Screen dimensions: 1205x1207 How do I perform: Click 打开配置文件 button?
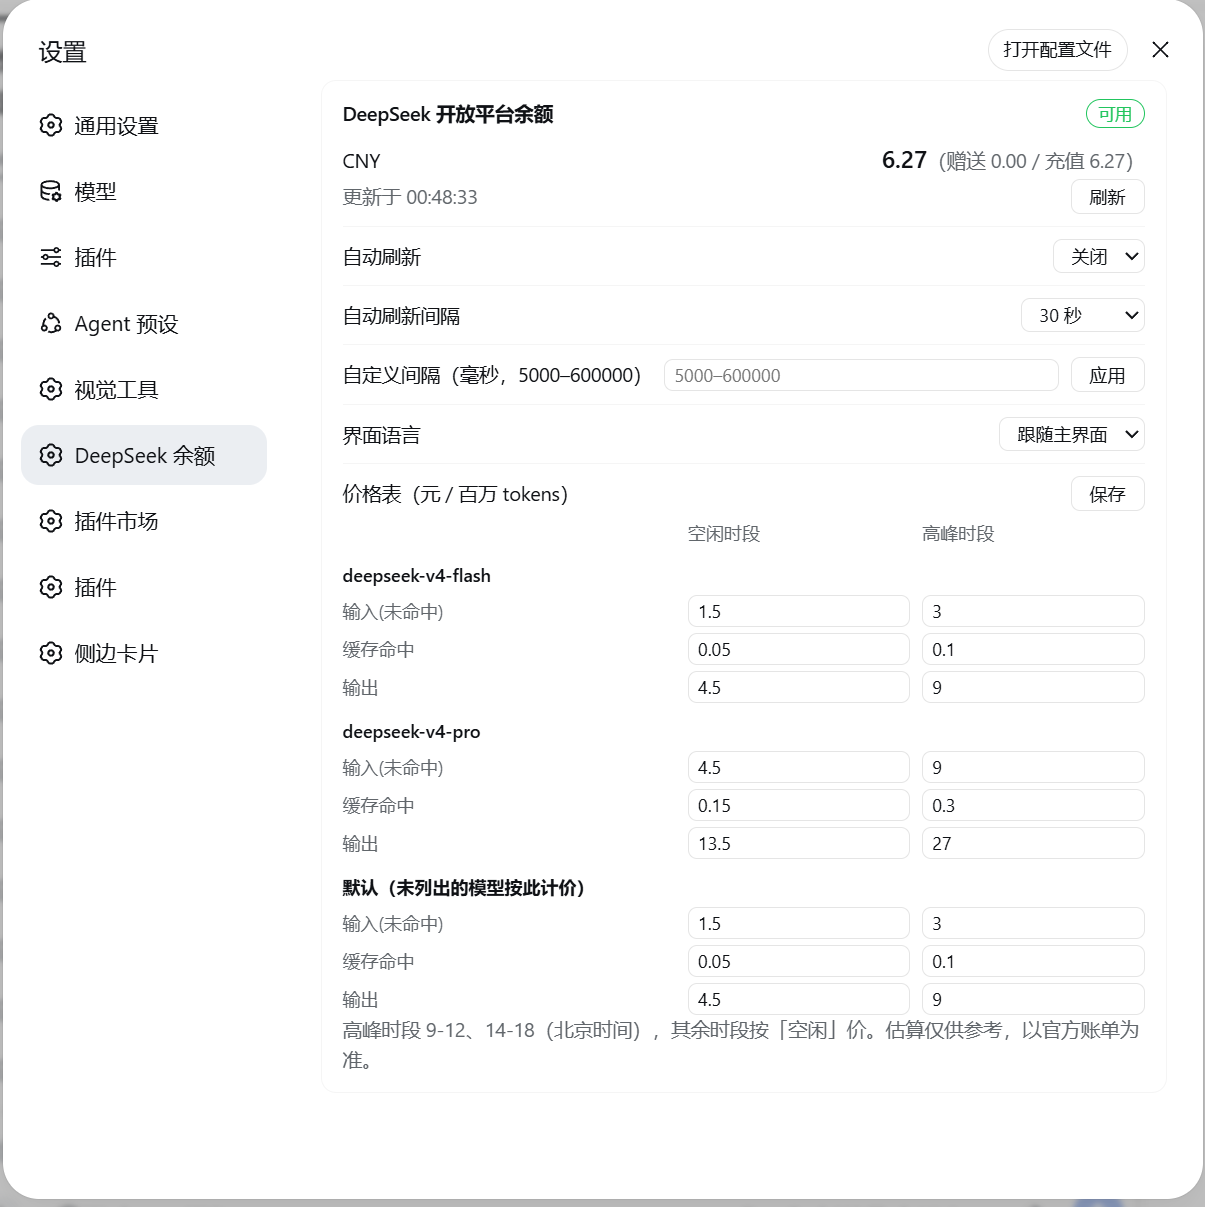tap(1058, 50)
